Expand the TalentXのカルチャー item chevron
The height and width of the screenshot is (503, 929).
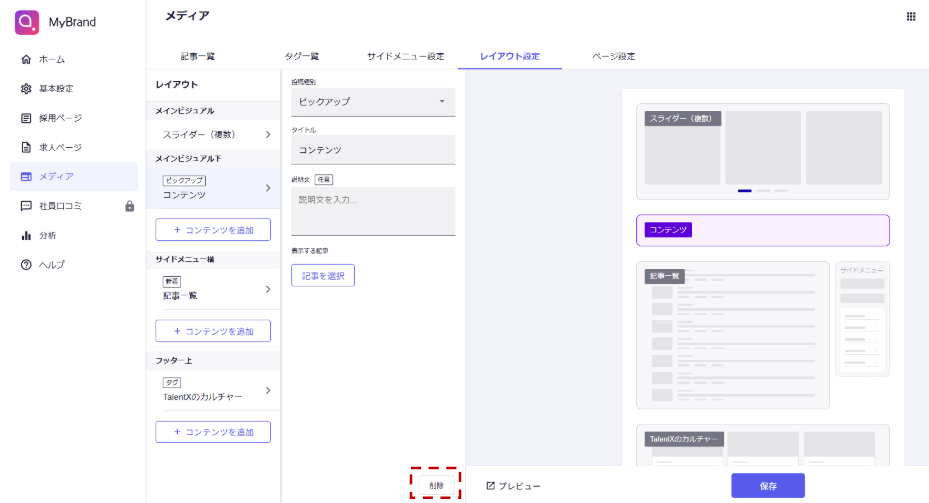[x=267, y=390]
